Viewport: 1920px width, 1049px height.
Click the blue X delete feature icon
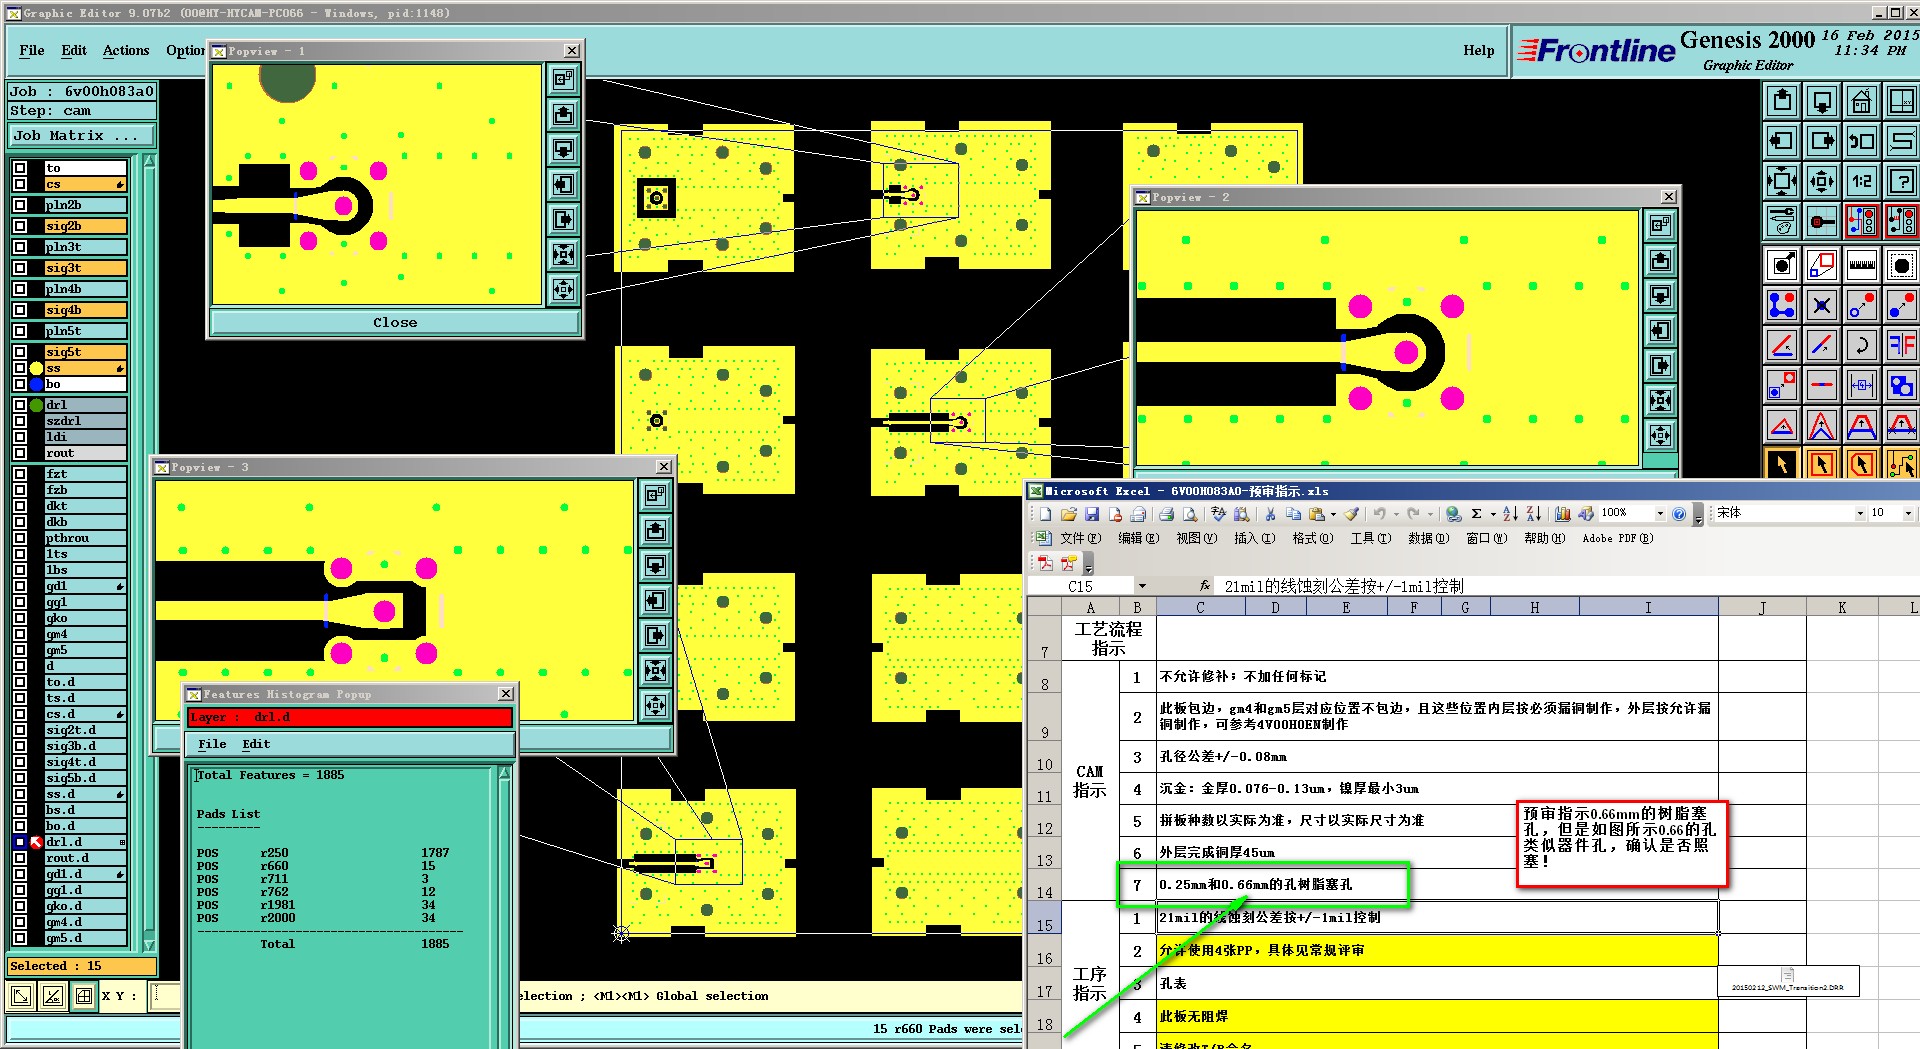[1822, 305]
